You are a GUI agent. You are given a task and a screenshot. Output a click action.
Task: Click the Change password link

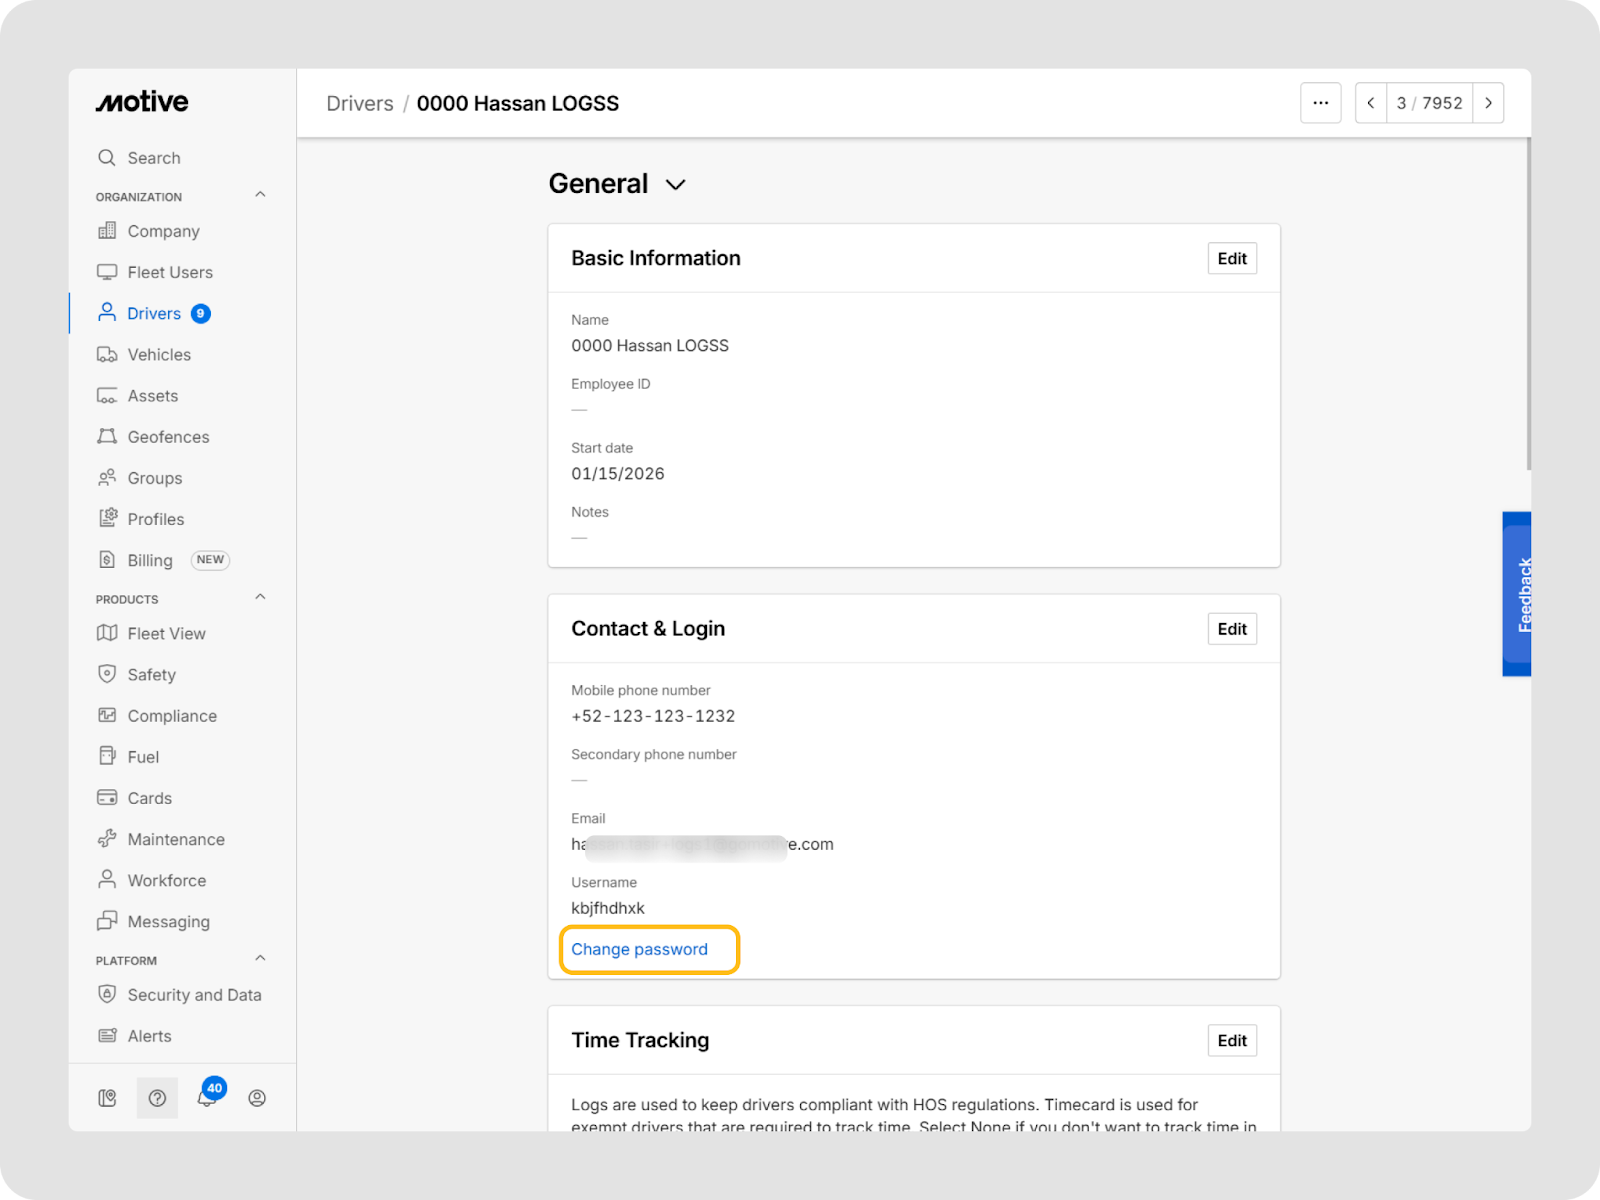point(639,949)
